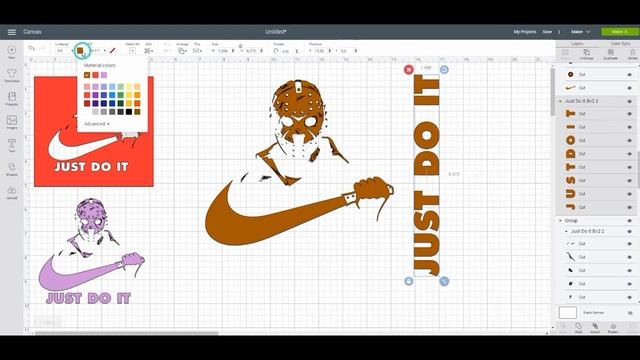Click the Canvas title label
Viewport: 640px width, 360px height.
(32, 31)
